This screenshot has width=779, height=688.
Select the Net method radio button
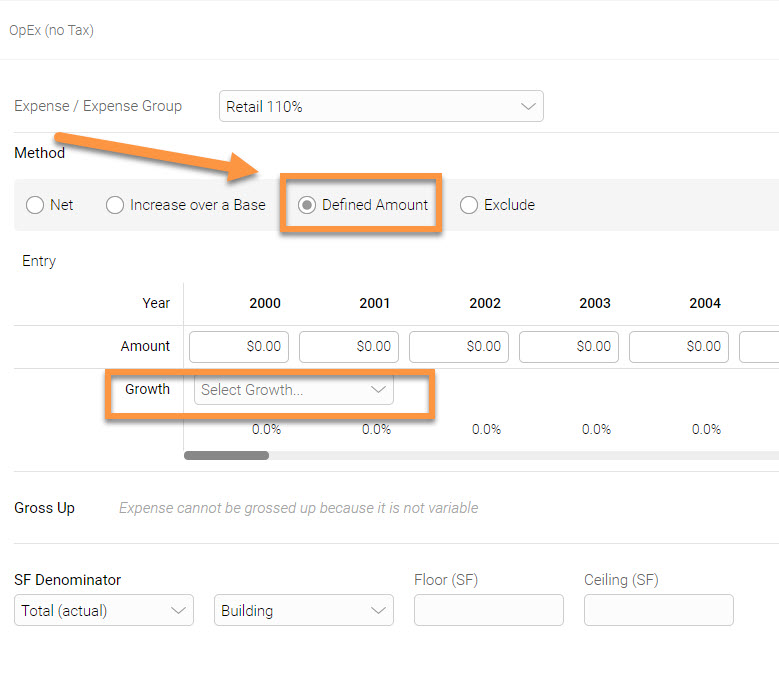35,205
